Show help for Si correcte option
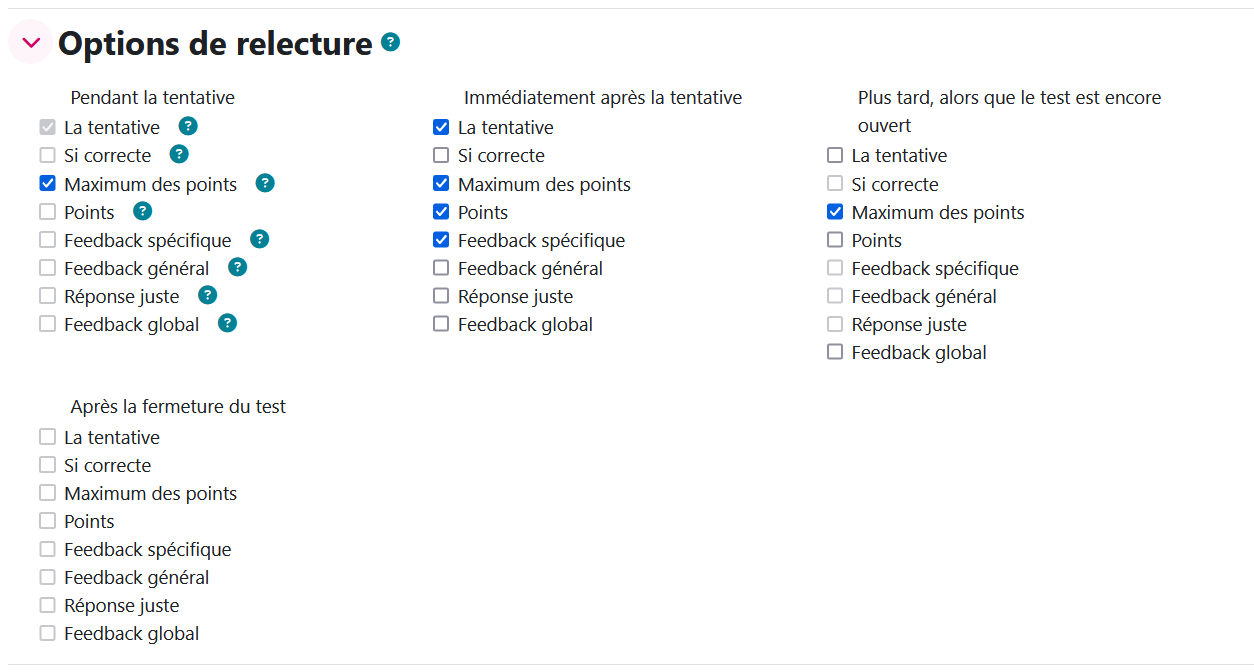 (179, 154)
